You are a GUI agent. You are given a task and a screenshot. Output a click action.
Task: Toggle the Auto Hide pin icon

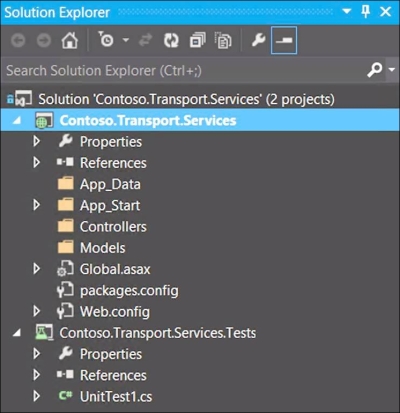pos(366,12)
